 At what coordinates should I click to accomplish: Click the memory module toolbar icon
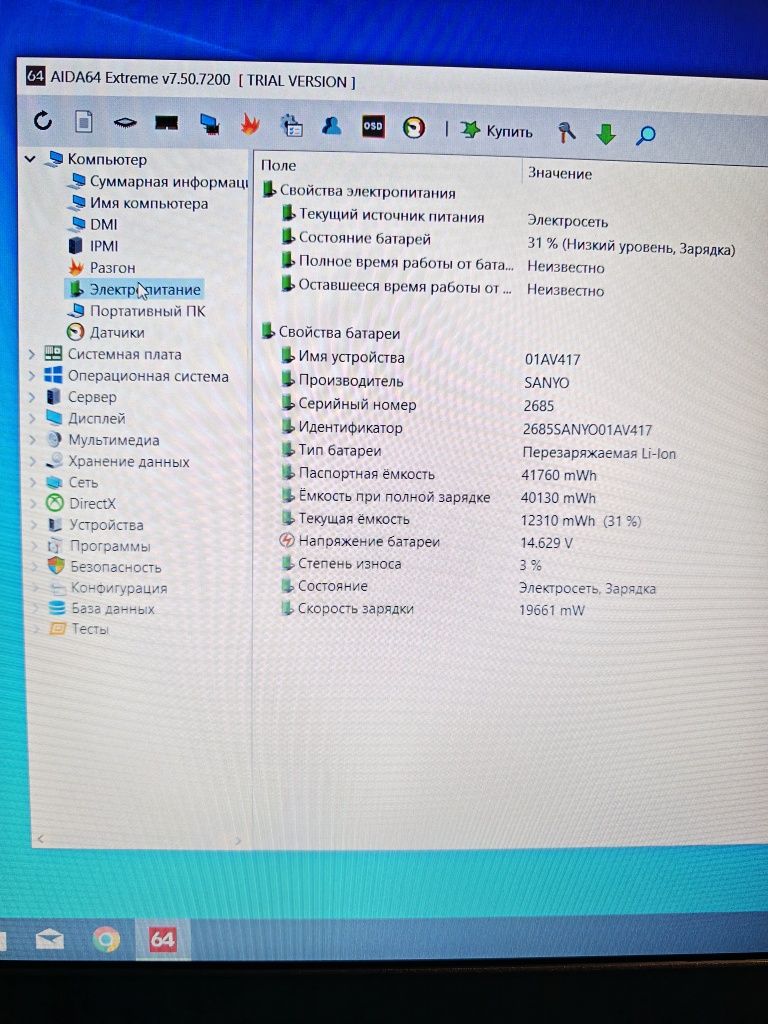[x=167, y=123]
